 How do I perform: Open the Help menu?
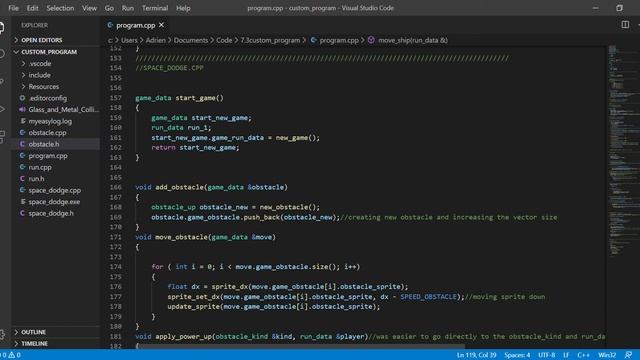(x=183, y=8)
